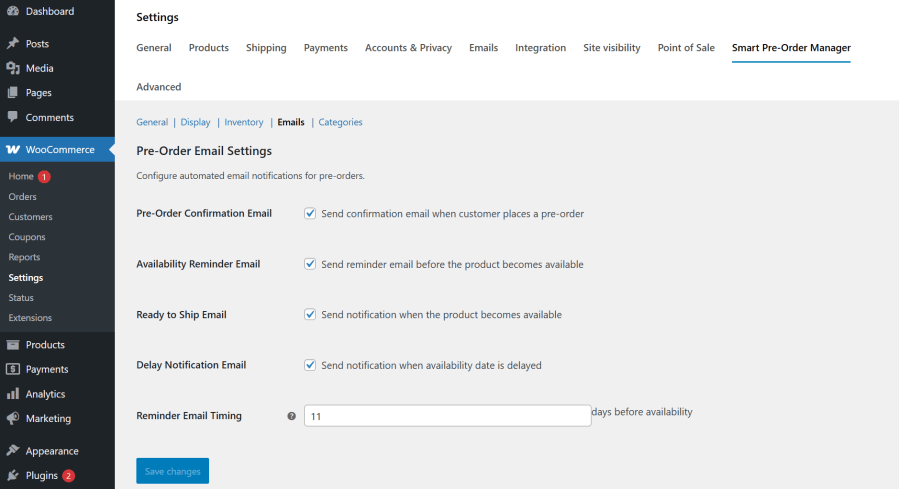This screenshot has height=489, width=899.
Task: Click the Appearance paintbrush icon
Action: coord(13,451)
